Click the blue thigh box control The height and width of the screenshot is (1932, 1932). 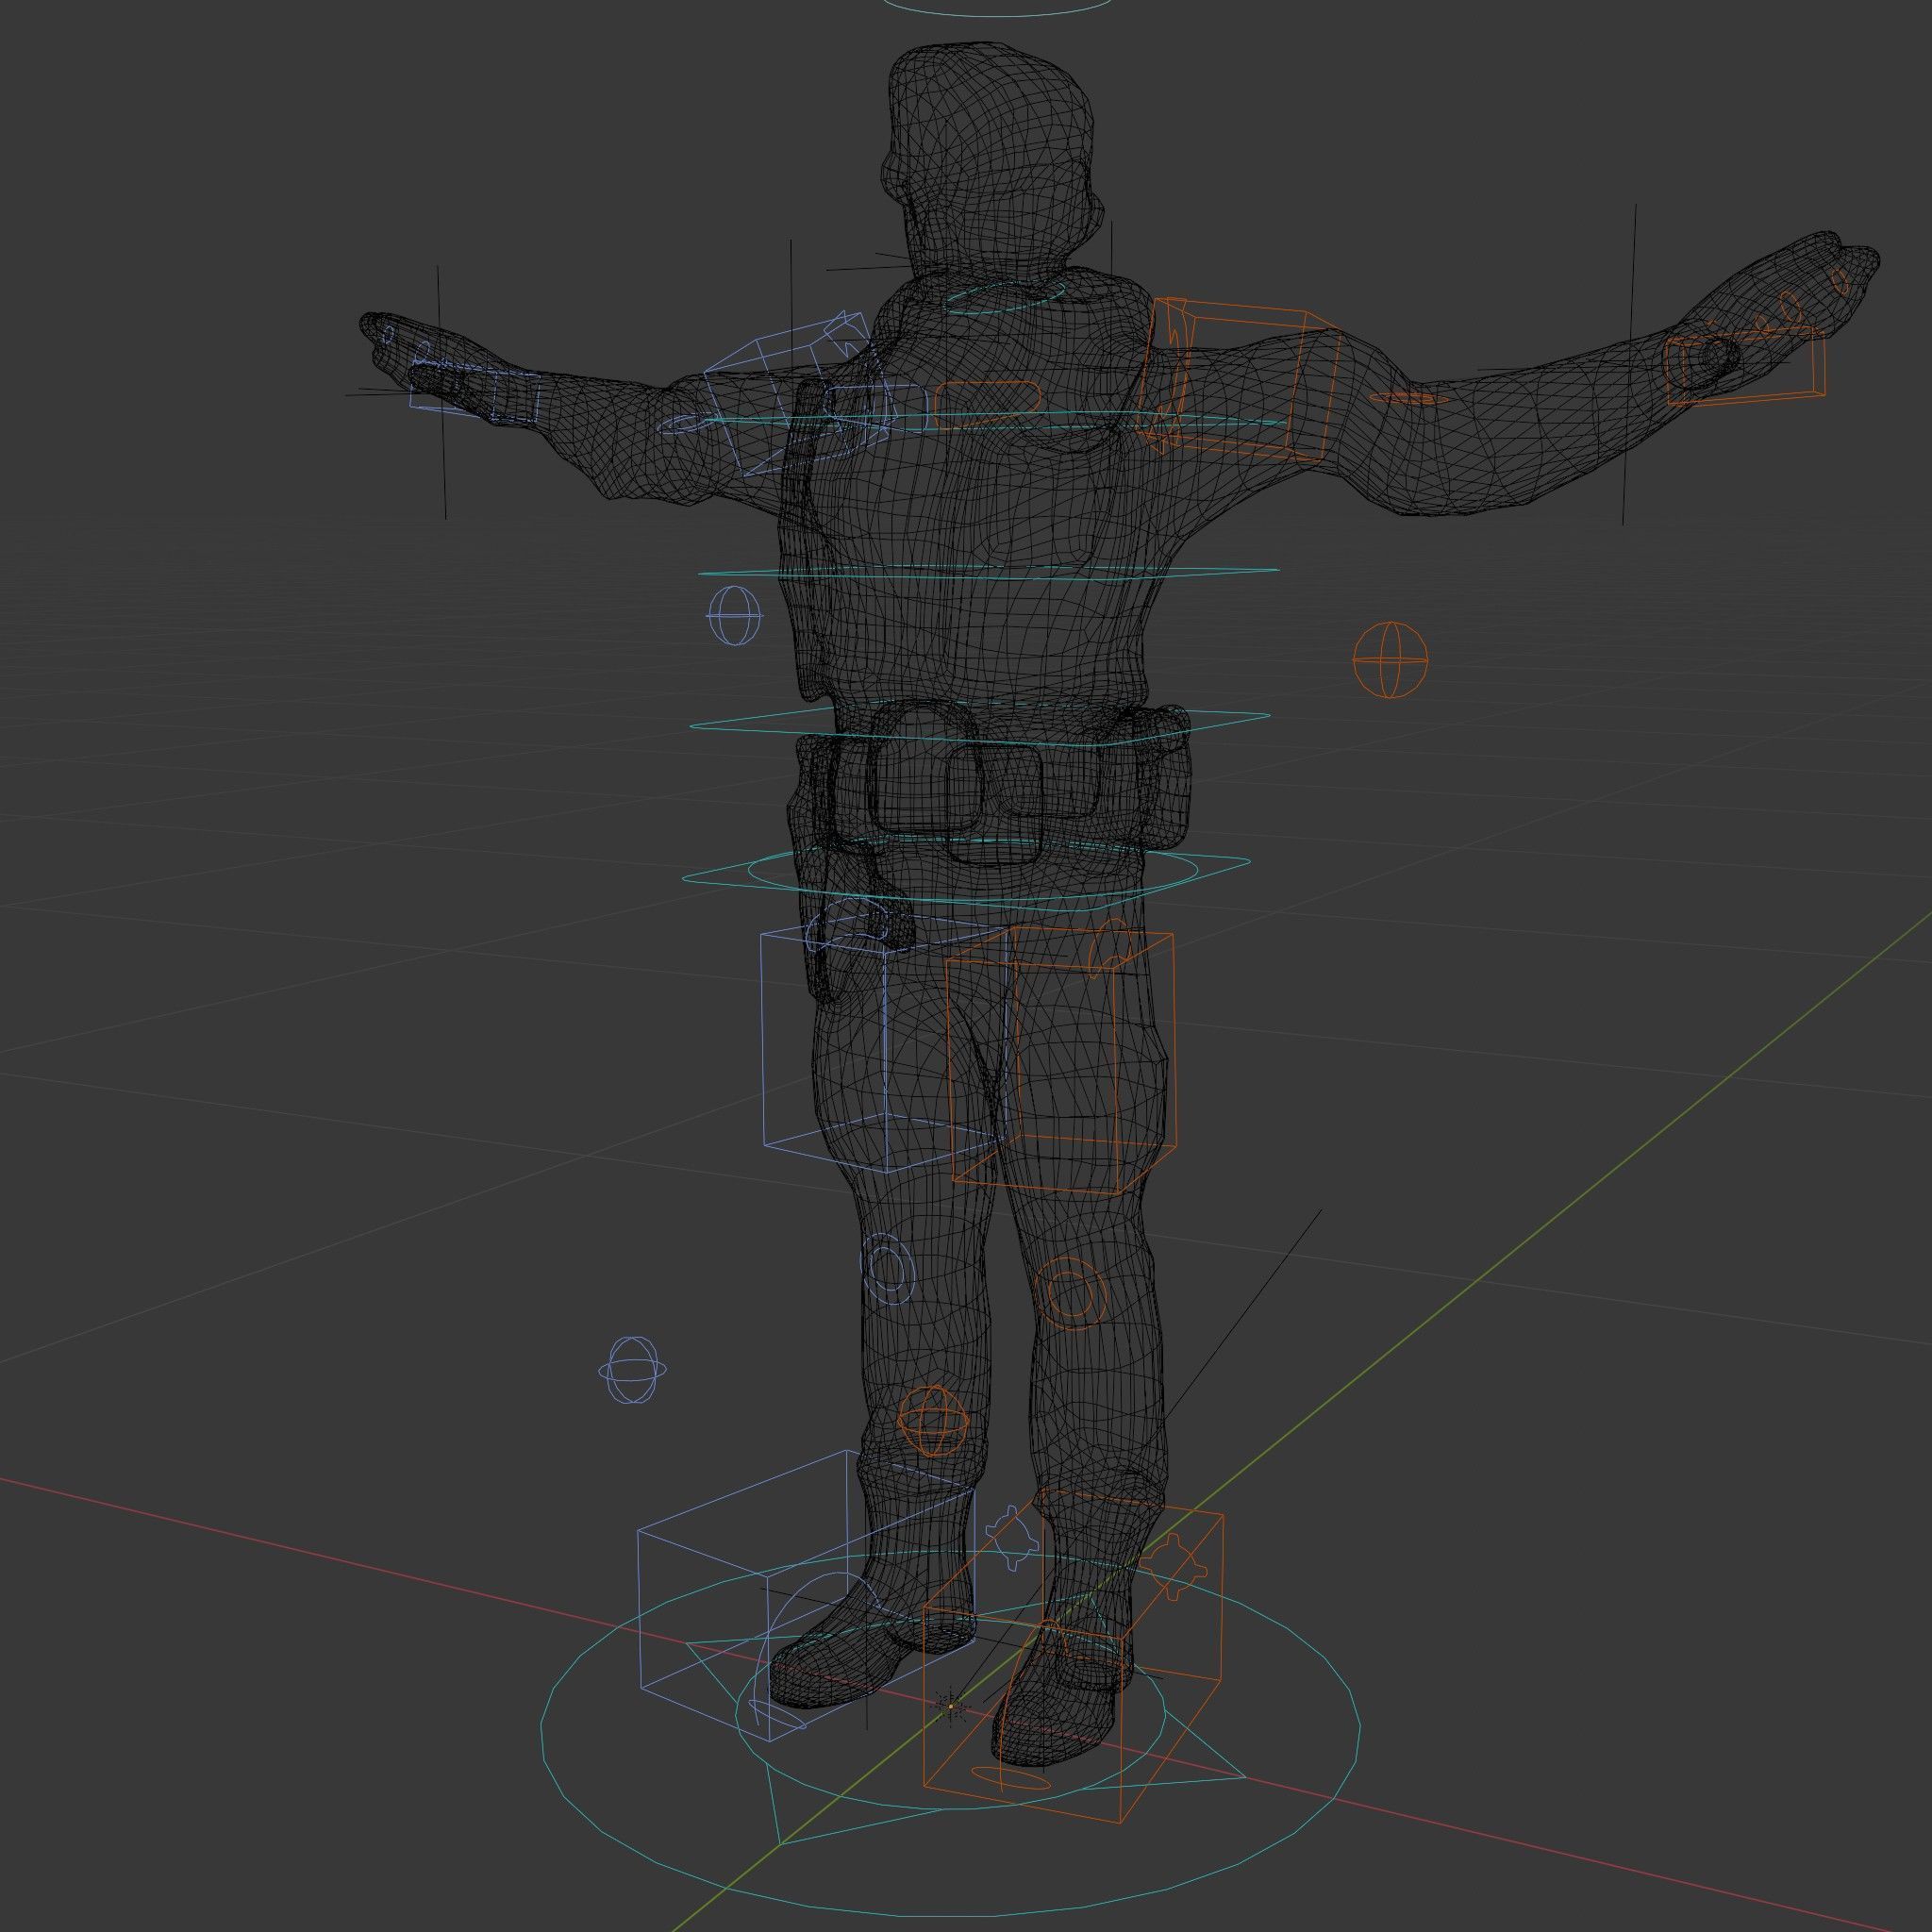coord(884,1041)
